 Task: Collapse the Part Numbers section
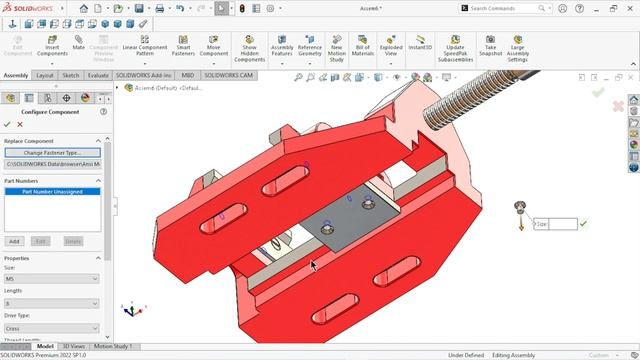[x=98, y=180]
